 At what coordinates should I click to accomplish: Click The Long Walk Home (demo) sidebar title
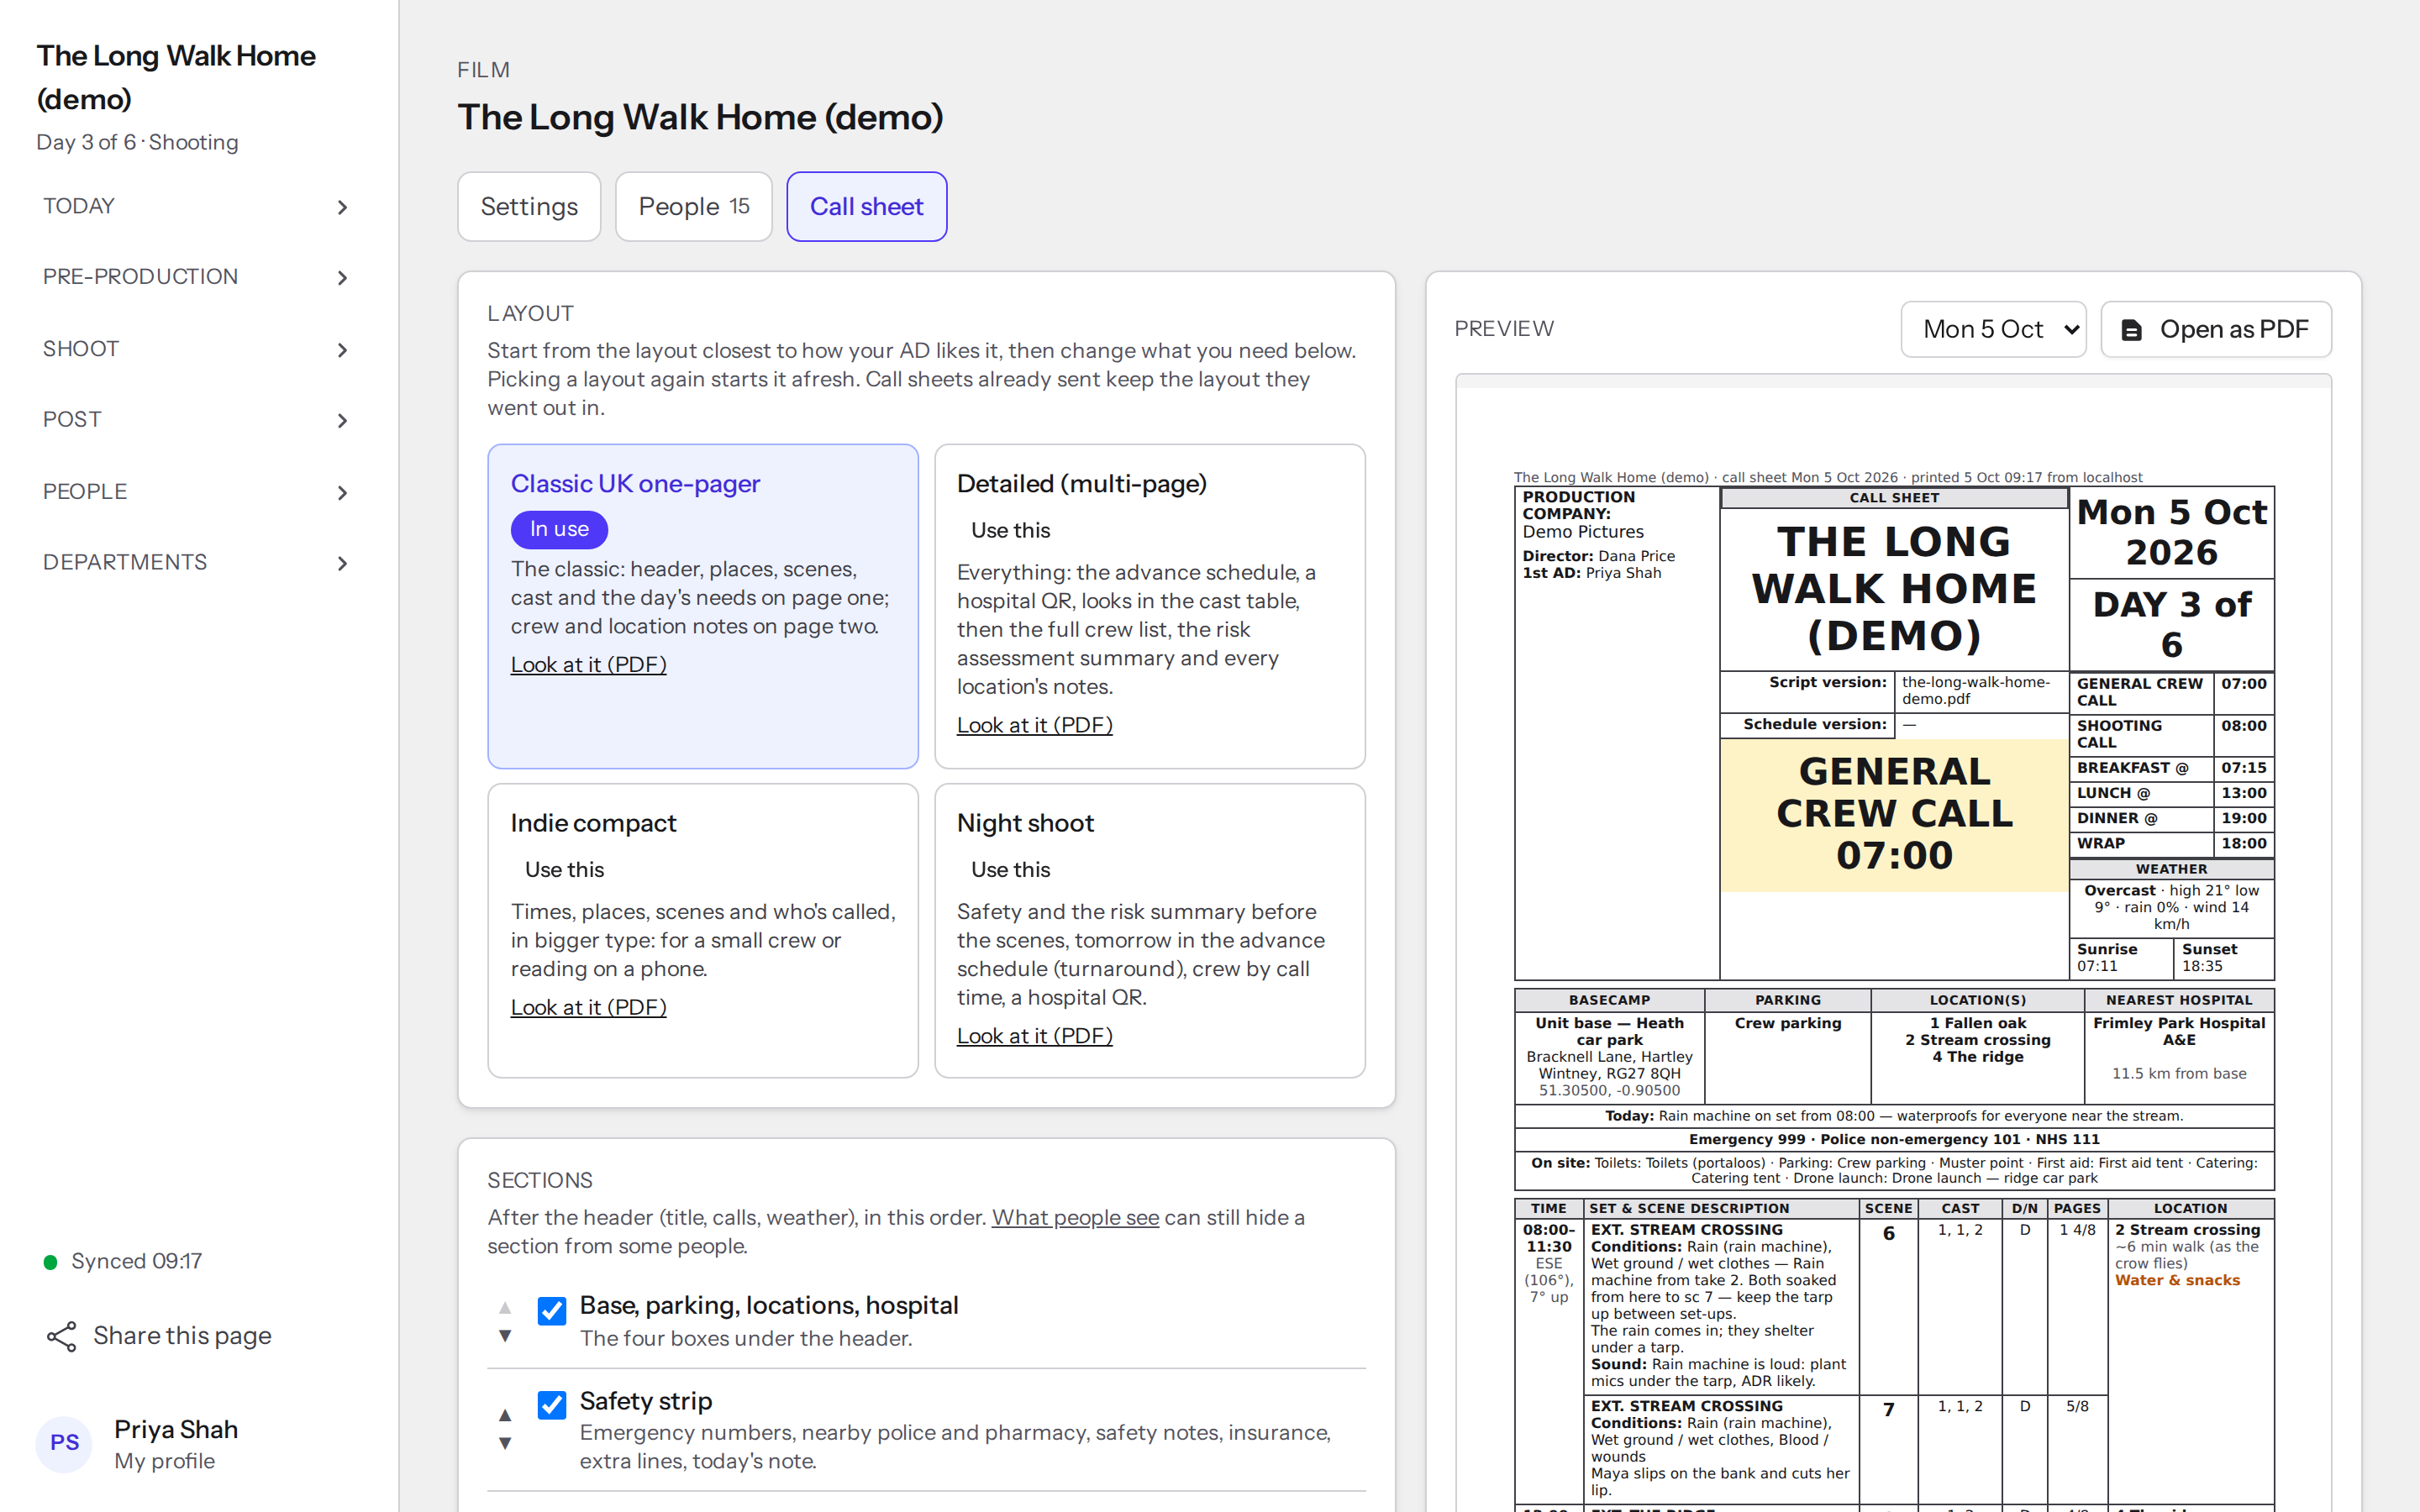pyautogui.click(x=176, y=77)
